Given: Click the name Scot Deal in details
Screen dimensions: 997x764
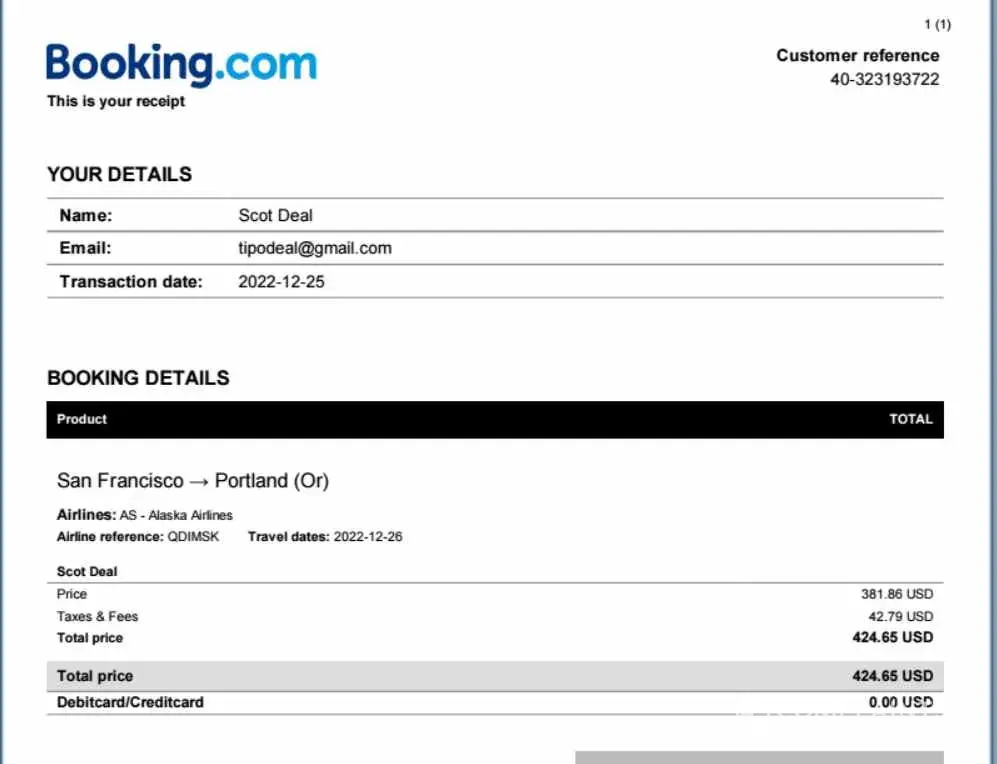Looking at the screenshot, I should (276, 215).
